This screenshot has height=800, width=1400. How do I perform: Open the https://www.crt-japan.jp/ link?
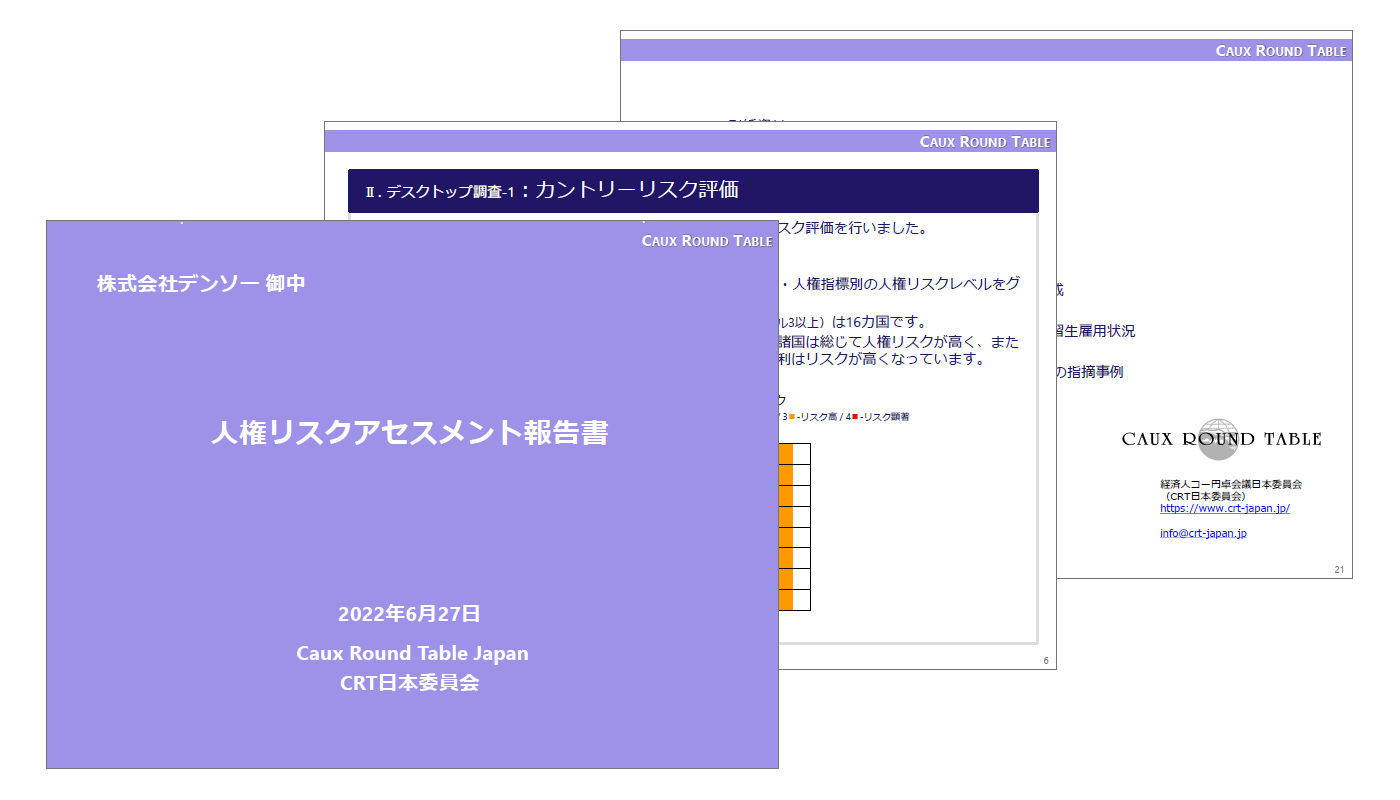pyautogui.click(x=1224, y=508)
